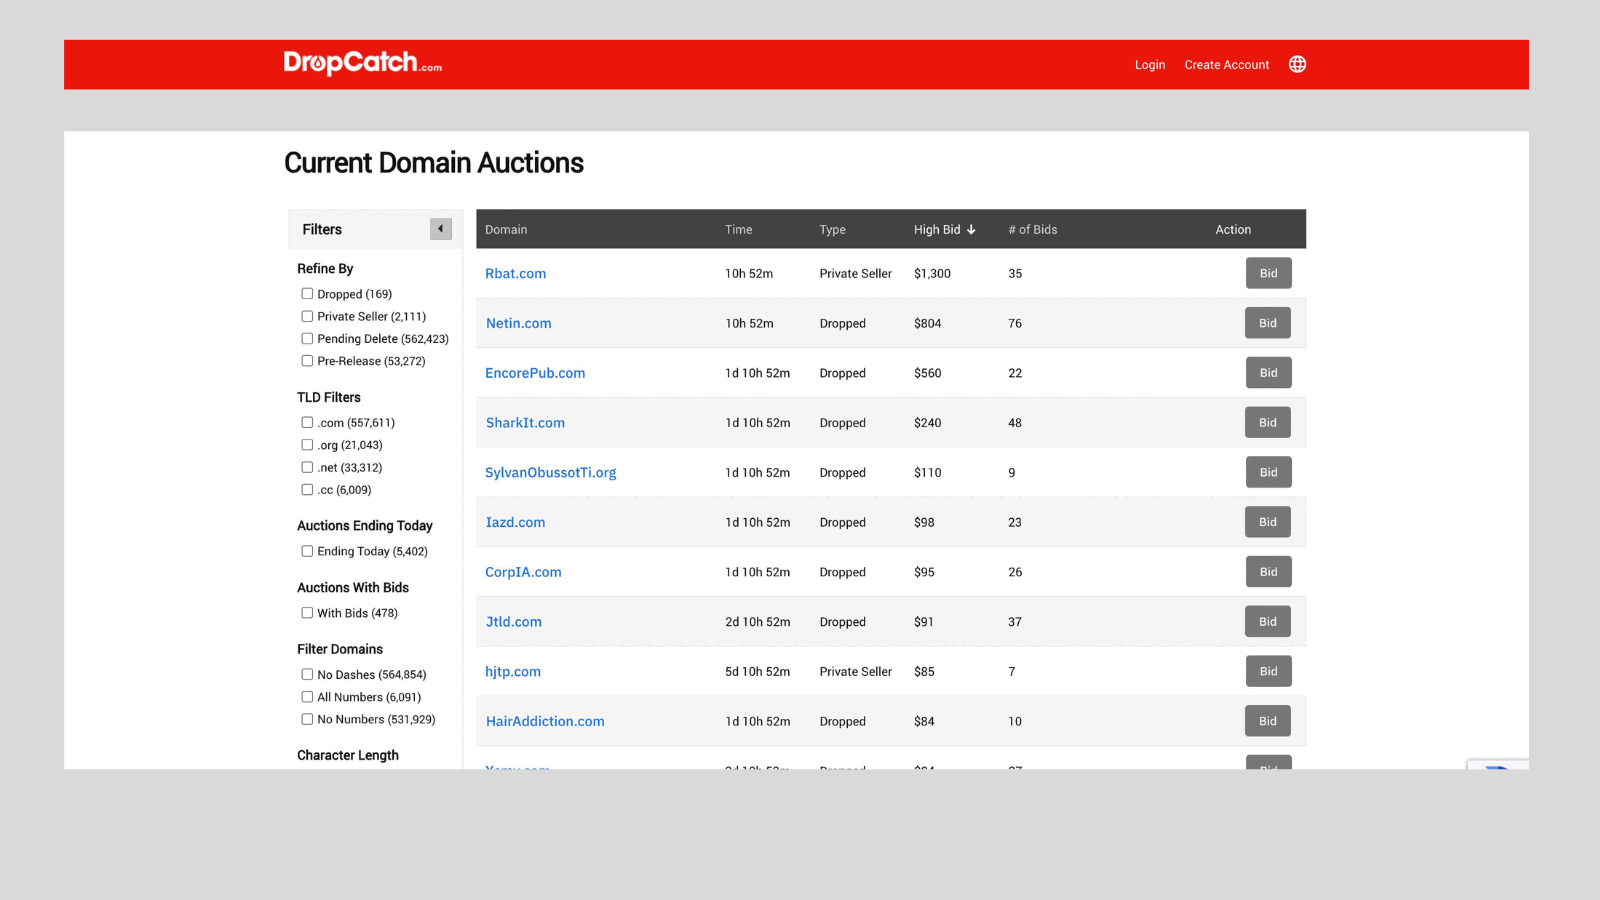Click the DropCatch.com logo
This screenshot has height=900, width=1600.
click(362, 63)
